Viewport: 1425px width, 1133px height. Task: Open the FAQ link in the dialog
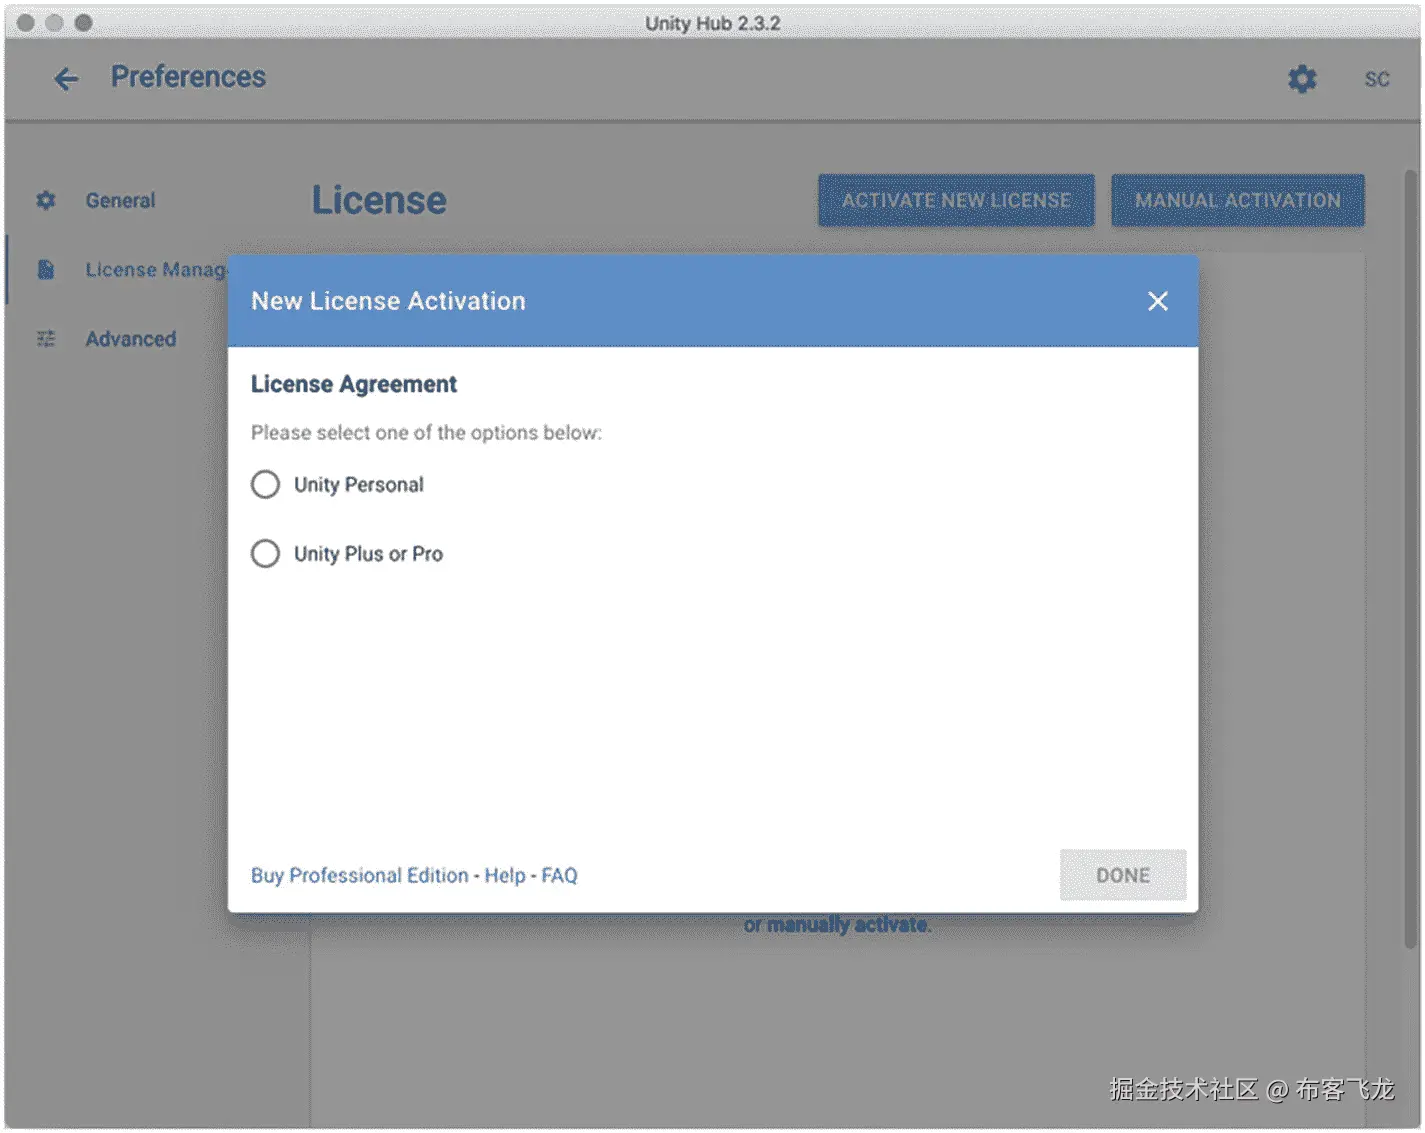[560, 875]
